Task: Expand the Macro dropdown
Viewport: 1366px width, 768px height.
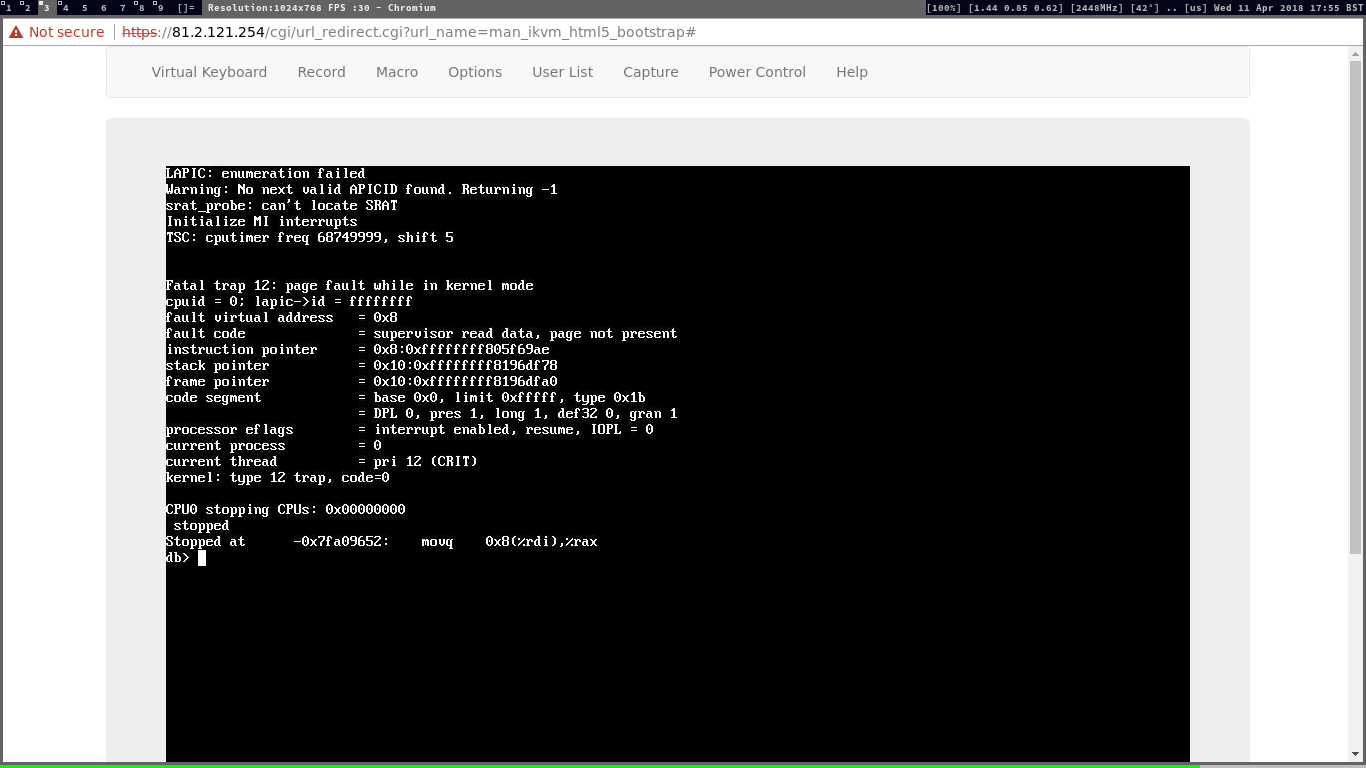Action: (397, 72)
